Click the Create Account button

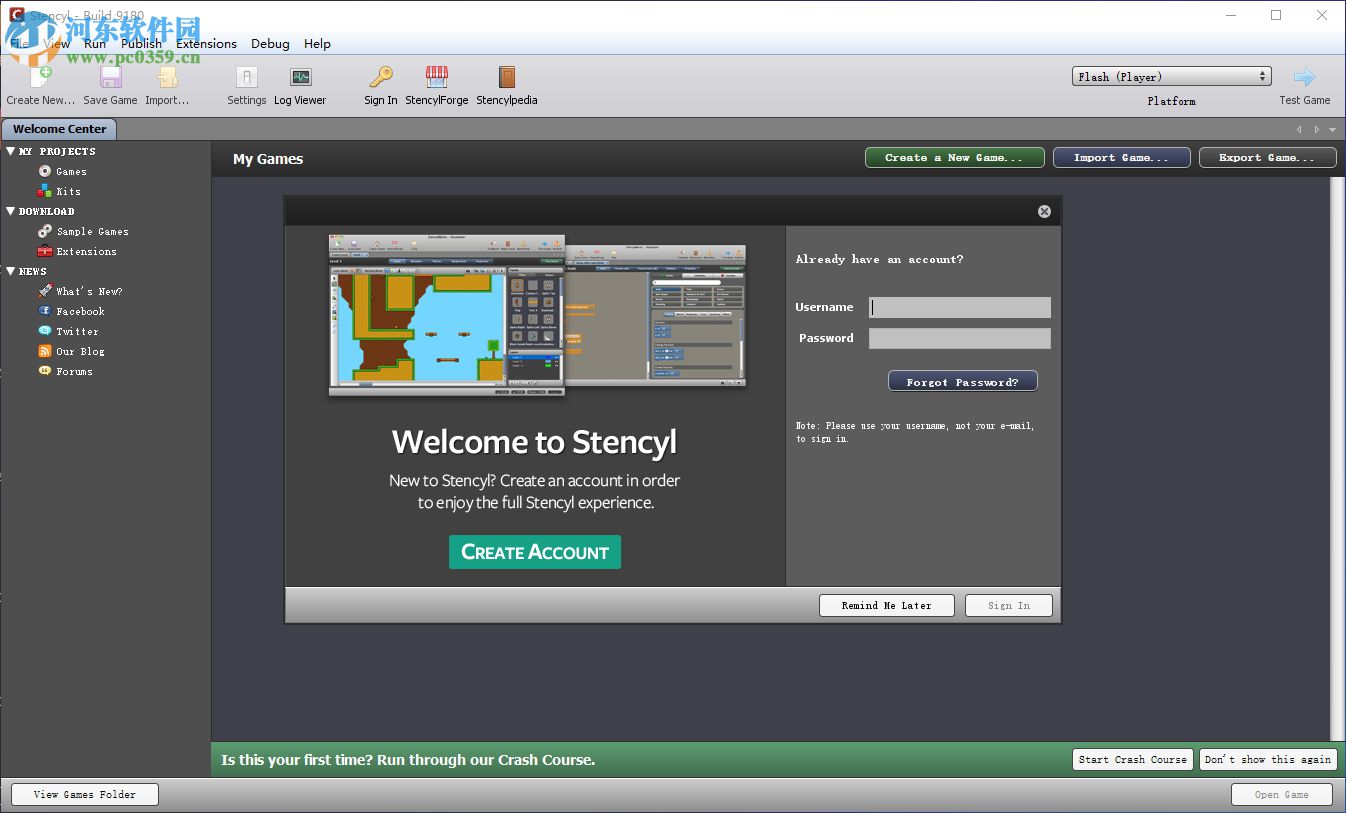click(535, 552)
